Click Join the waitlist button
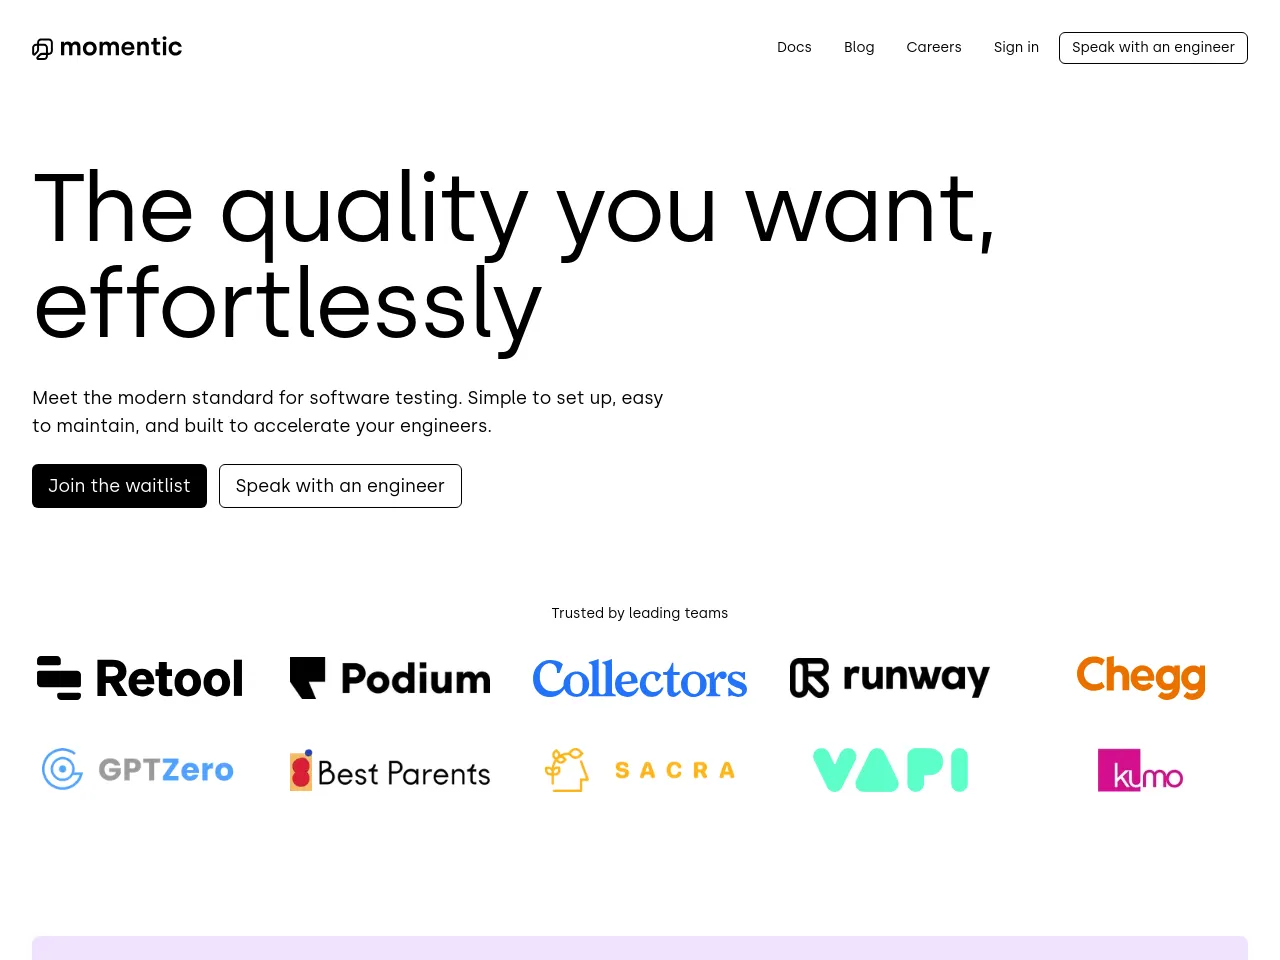The height and width of the screenshot is (960, 1280). tap(119, 486)
